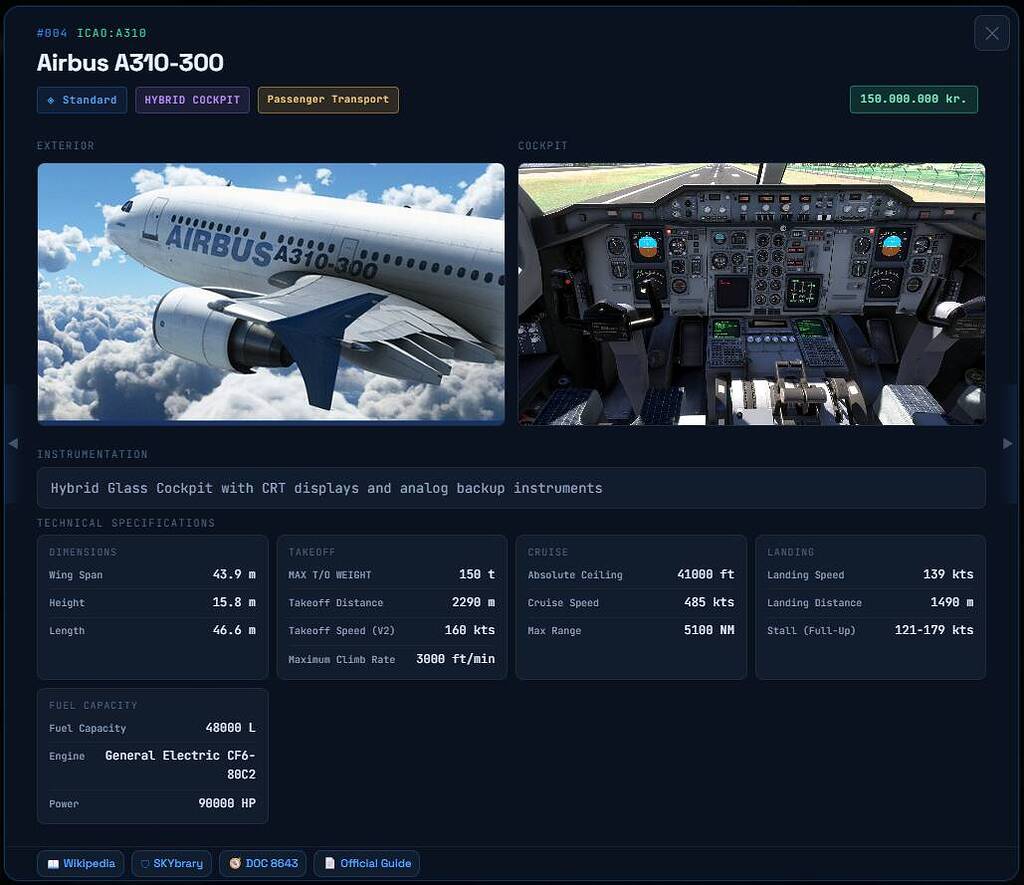Click the DOC 8643 round icon
Viewport: 1024px width, 885px height.
pyautogui.click(x=235, y=863)
